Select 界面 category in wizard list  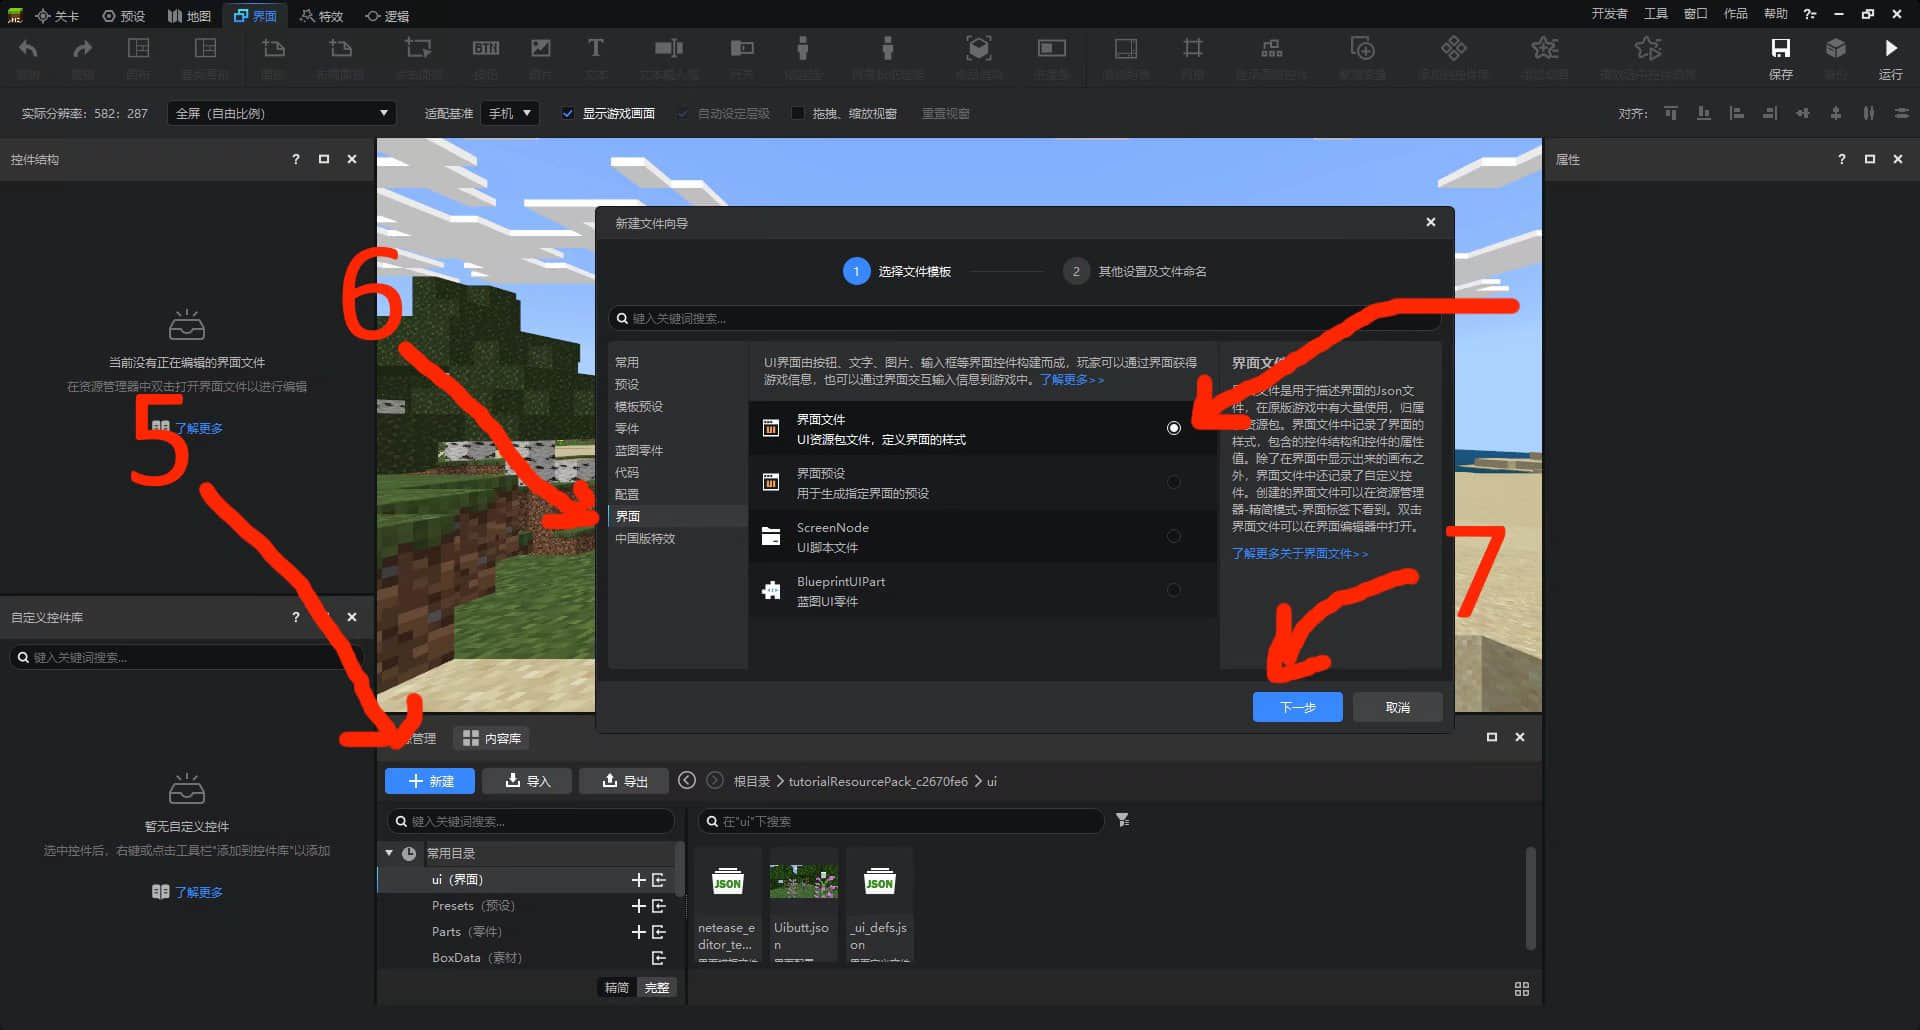[678, 516]
